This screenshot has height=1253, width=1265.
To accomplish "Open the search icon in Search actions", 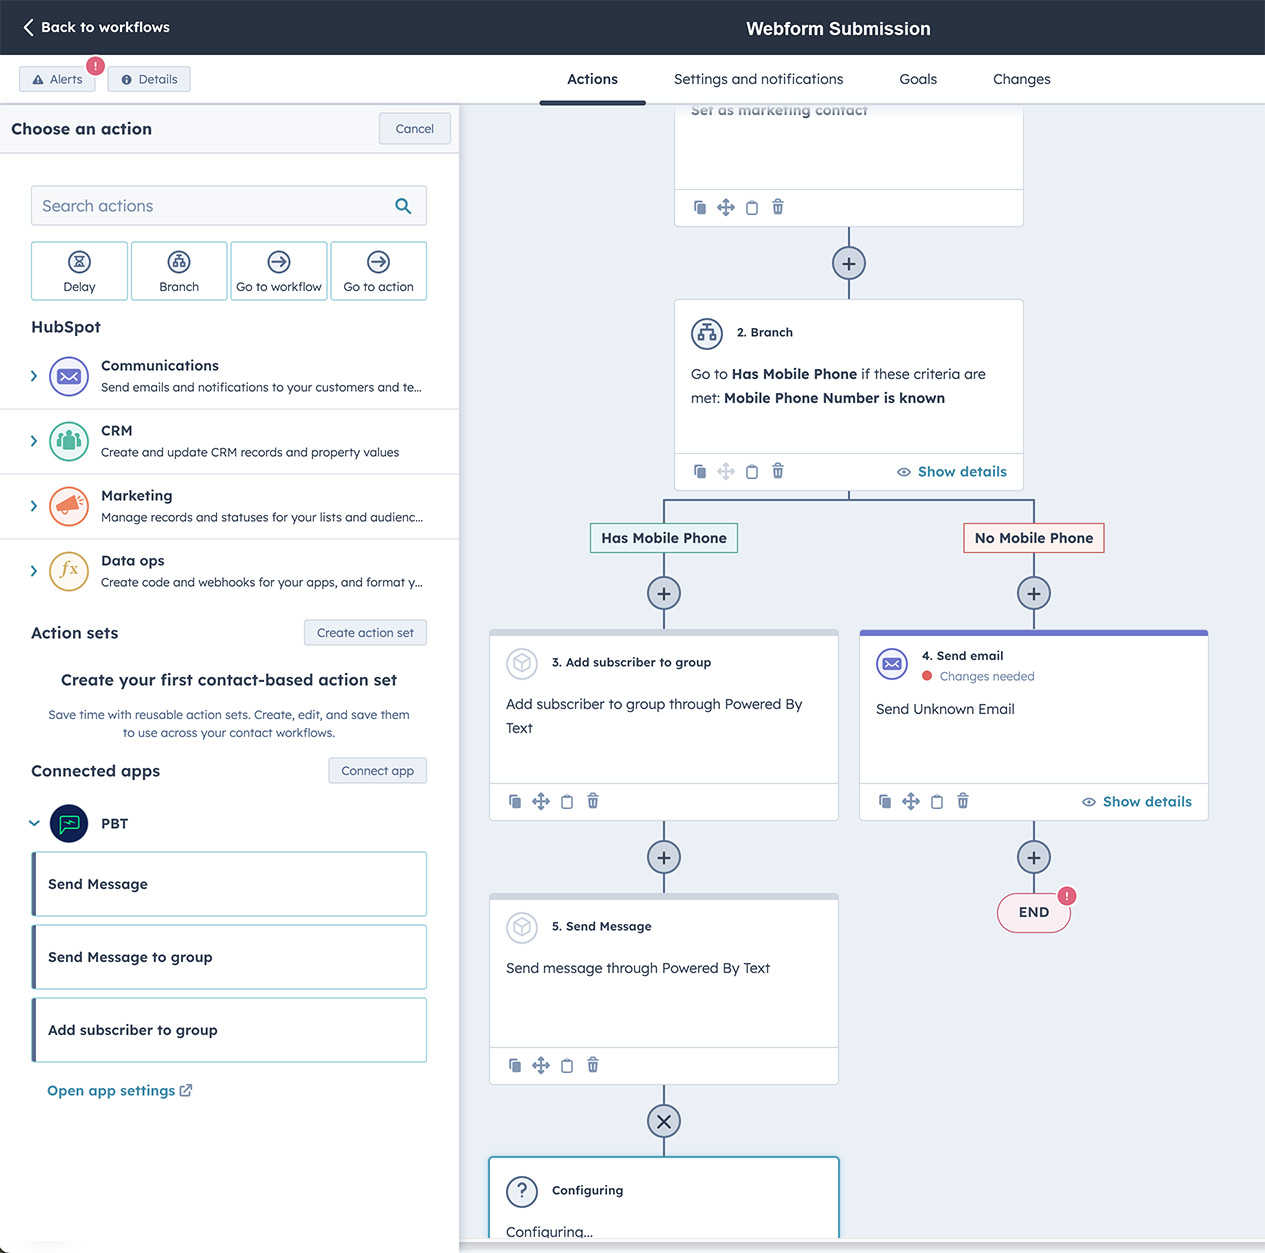I will point(403,205).
